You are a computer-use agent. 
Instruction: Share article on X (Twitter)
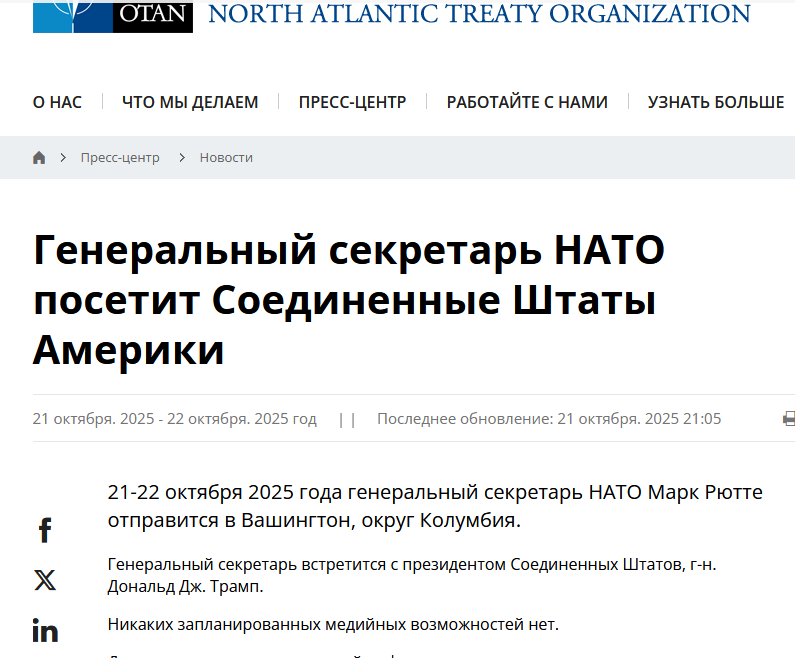point(45,580)
